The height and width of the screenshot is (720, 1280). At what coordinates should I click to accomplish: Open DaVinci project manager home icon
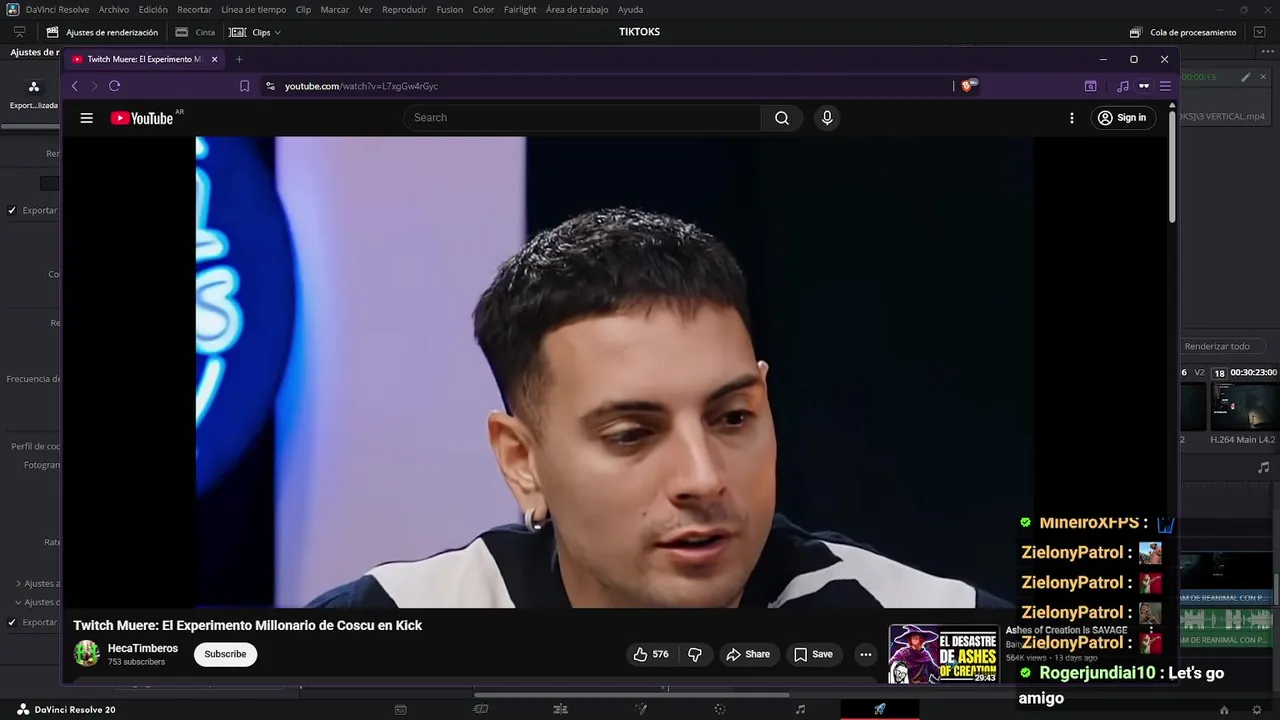click(1224, 709)
